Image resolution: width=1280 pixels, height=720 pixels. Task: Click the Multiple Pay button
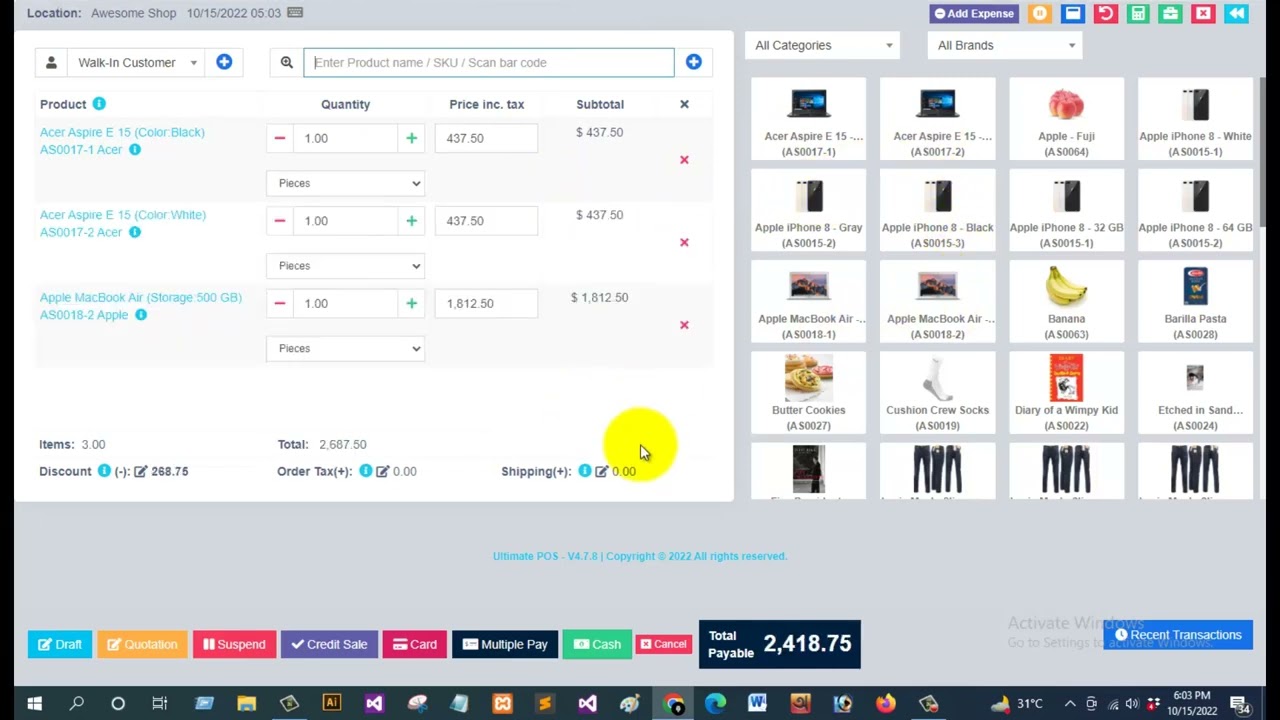[x=505, y=645]
